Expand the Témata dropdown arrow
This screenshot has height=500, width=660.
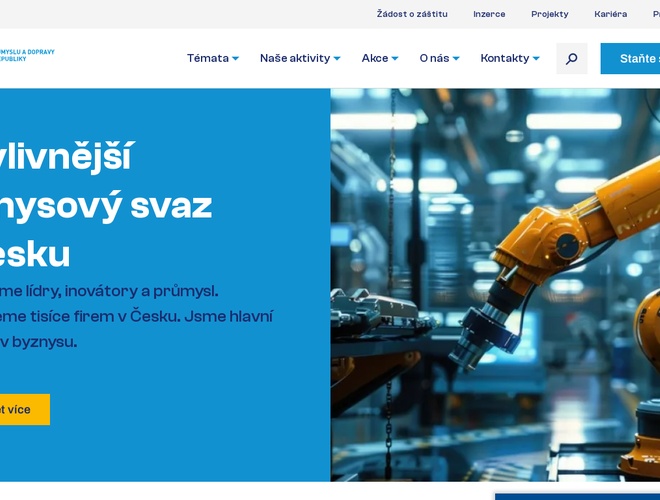tap(235, 59)
